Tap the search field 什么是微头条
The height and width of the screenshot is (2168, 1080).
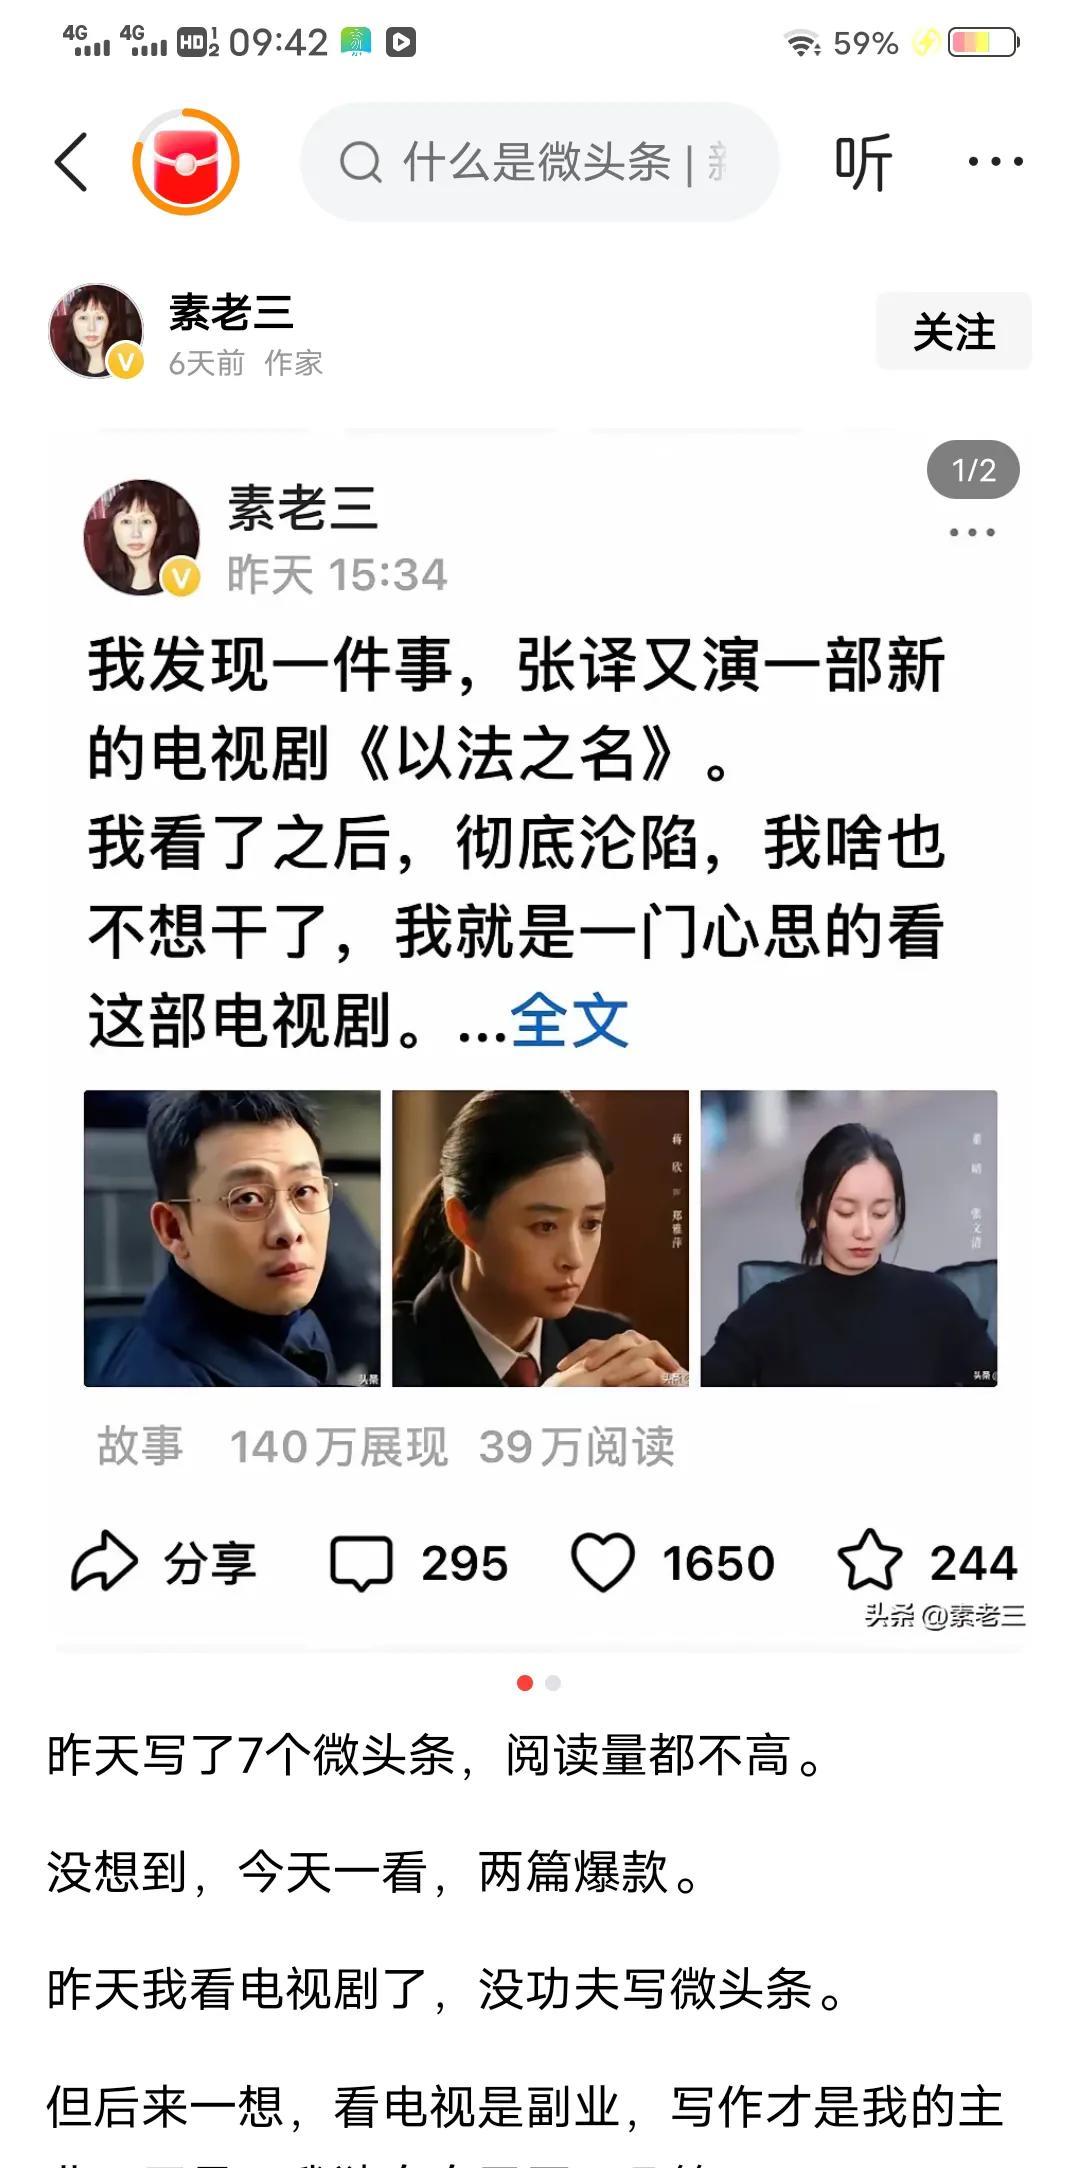[539, 161]
